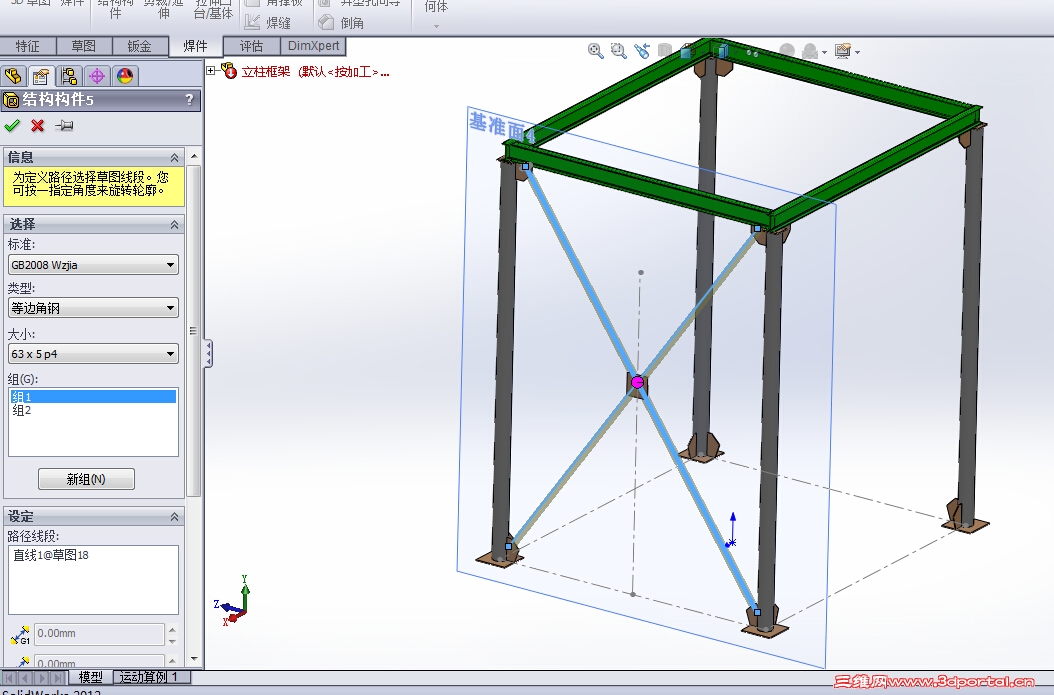Switch to the DimXpert tab
The image size is (1054, 695).
(x=313, y=46)
